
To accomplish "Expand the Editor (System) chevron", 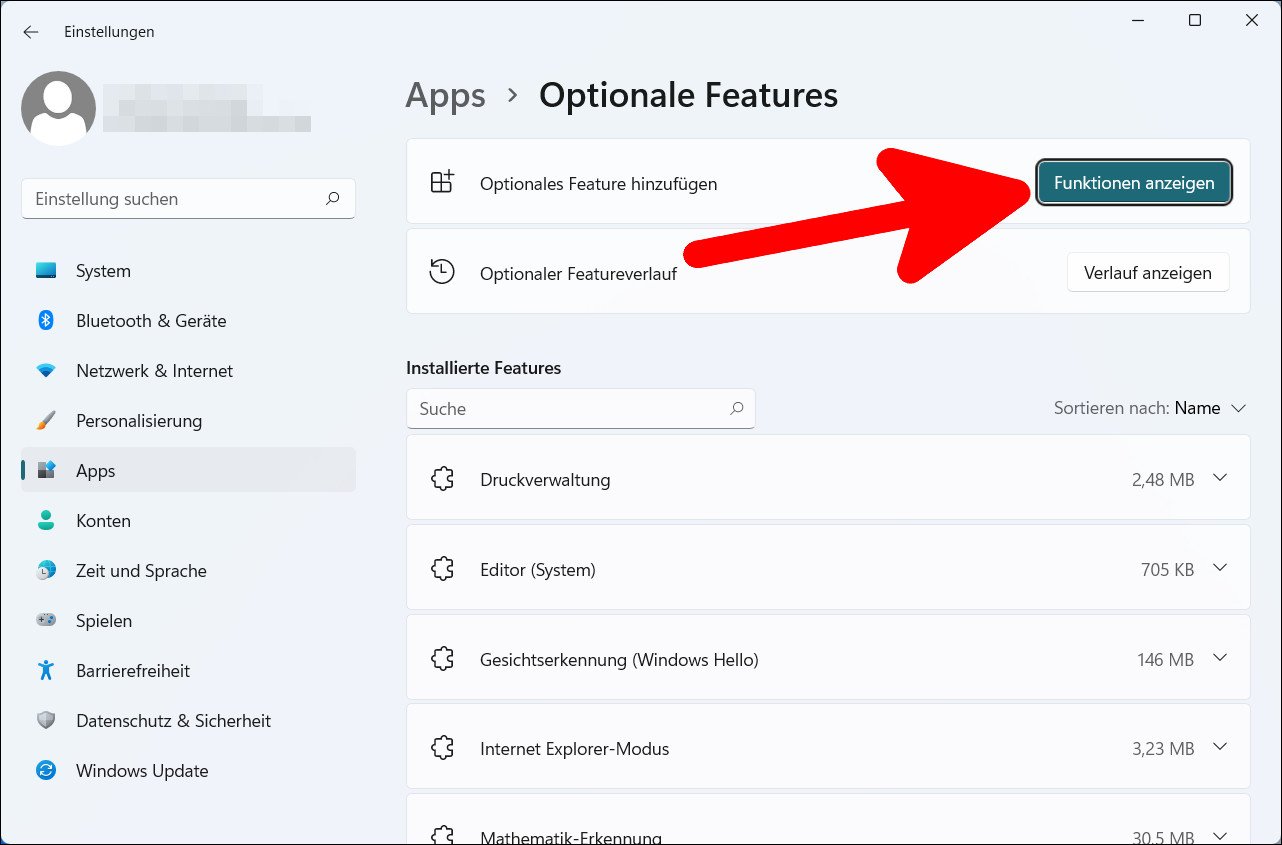I will [x=1219, y=568].
